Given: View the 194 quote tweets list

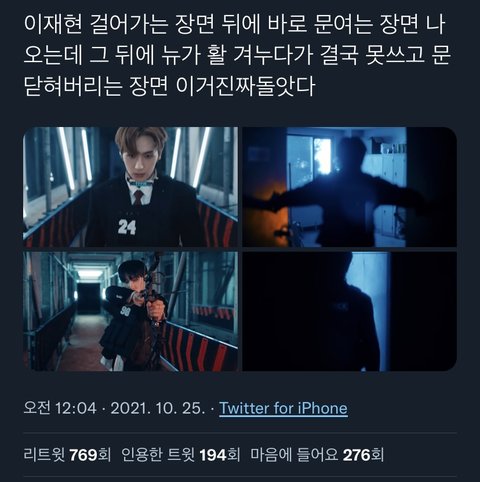Looking at the screenshot, I should (180, 455).
